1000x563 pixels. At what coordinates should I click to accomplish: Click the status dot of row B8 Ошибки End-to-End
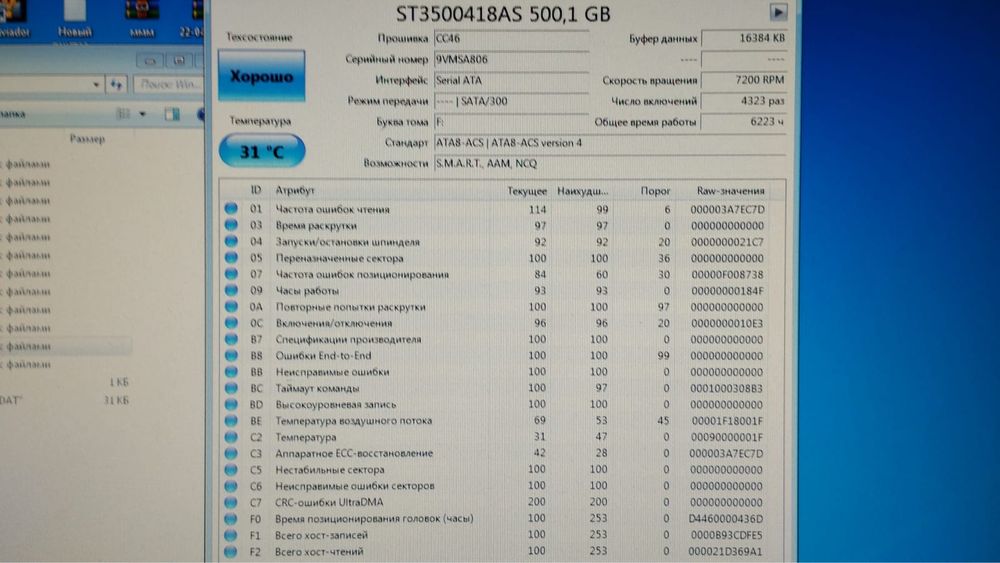pos(231,355)
